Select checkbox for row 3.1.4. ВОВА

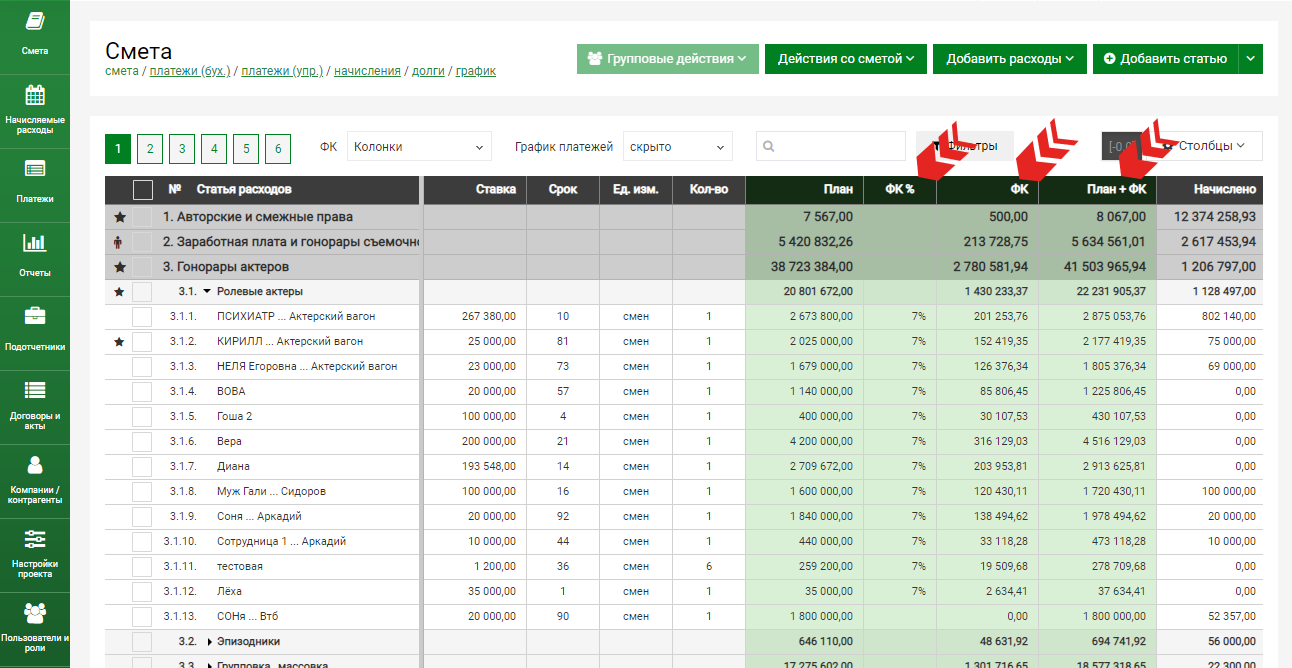(143, 392)
